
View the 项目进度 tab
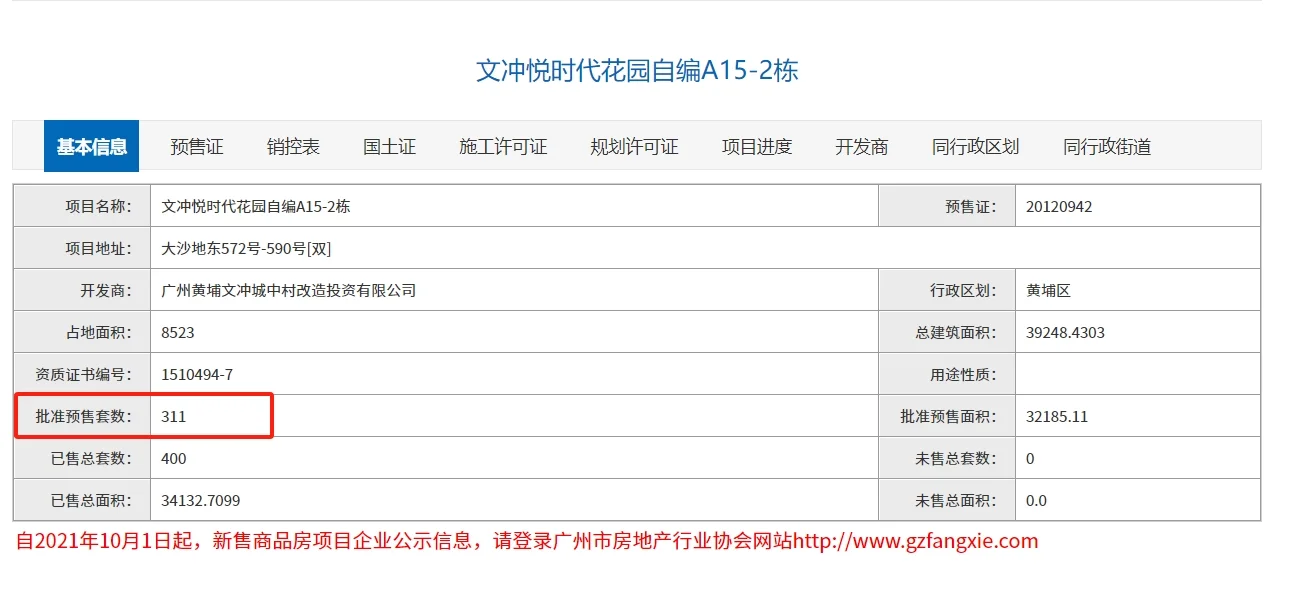[757, 147]
